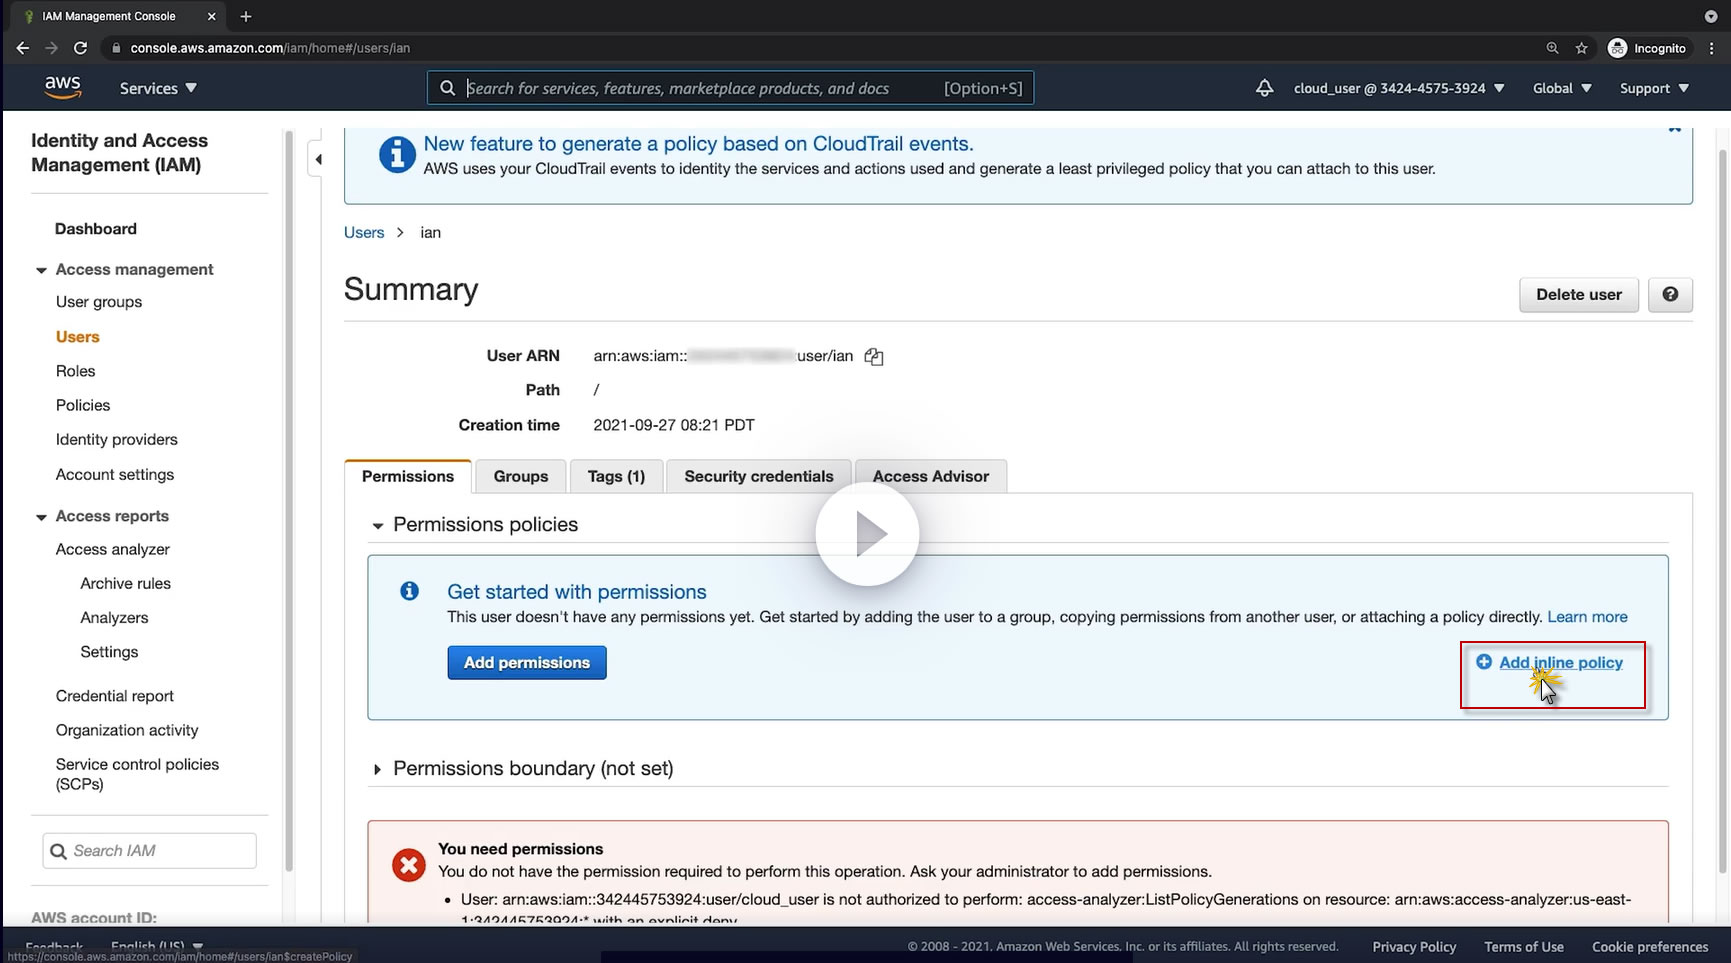The image size is (1731, 963).
Task: Switch to the Security credentials tab
Action: point(758,477)
